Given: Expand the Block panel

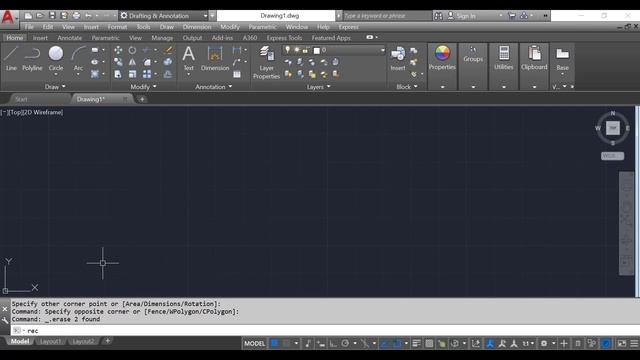Looking at the screenshot, I should tap(407, 87).
